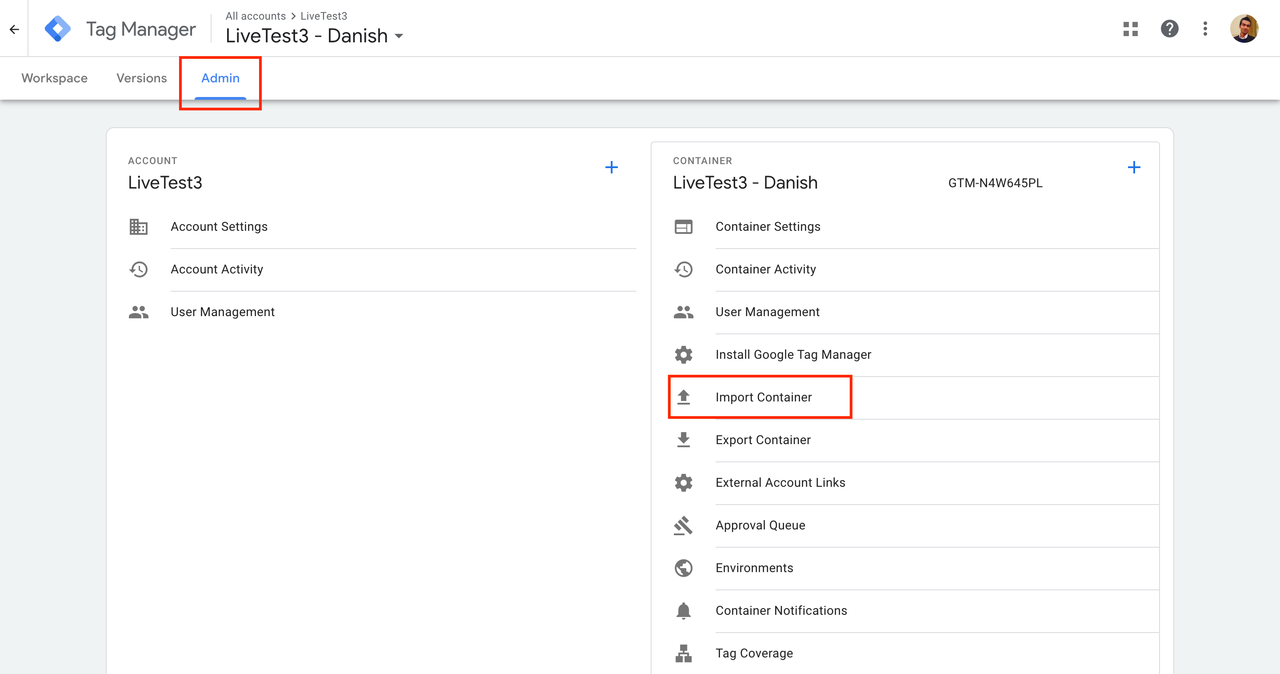
Task: Click the Container Settings window icon
Action: (x=684, y=227)
